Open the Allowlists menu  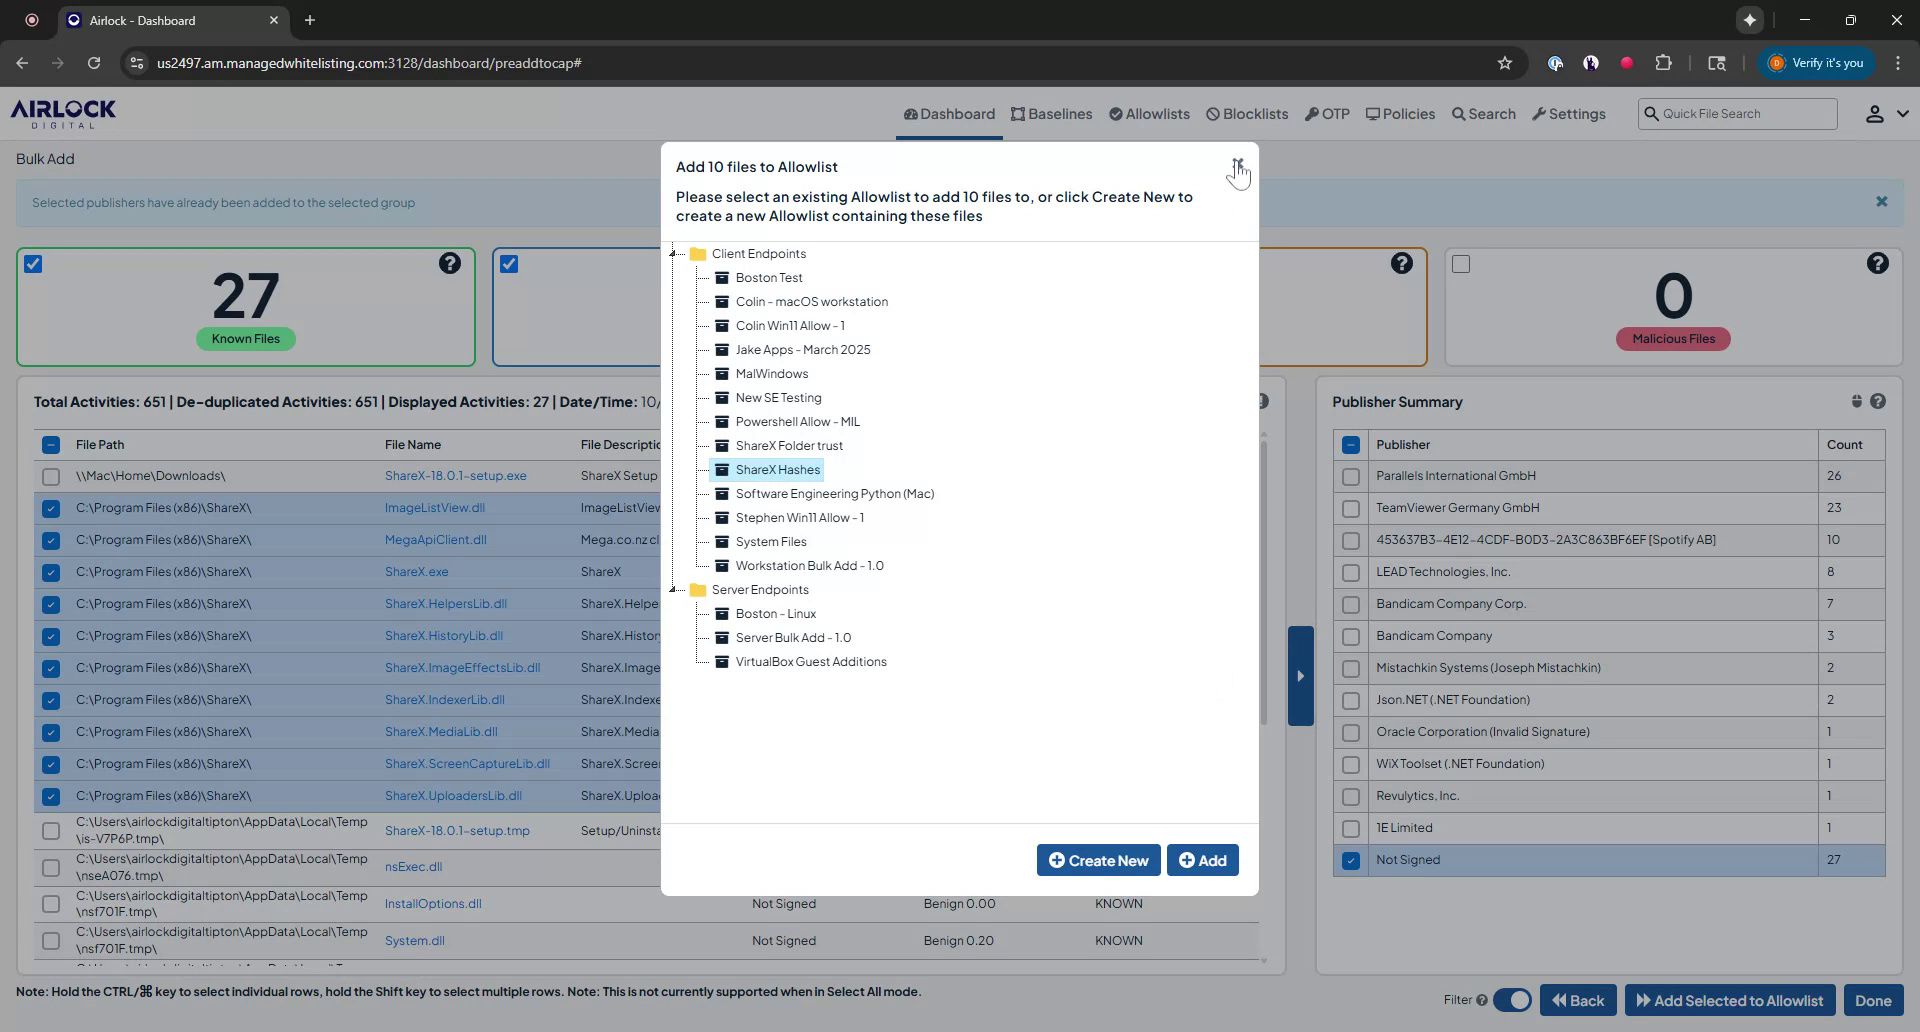tap(1149, 114)
